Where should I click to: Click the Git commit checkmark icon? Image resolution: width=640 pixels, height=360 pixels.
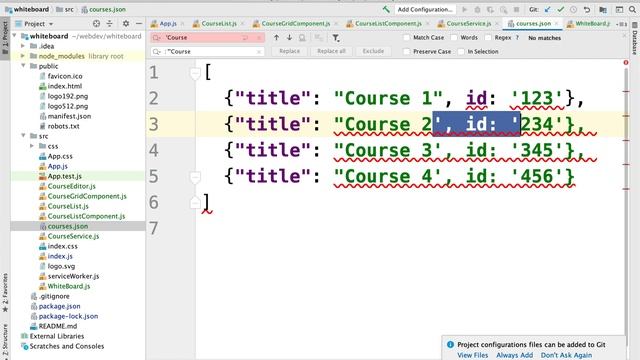(x=560, y=9)
